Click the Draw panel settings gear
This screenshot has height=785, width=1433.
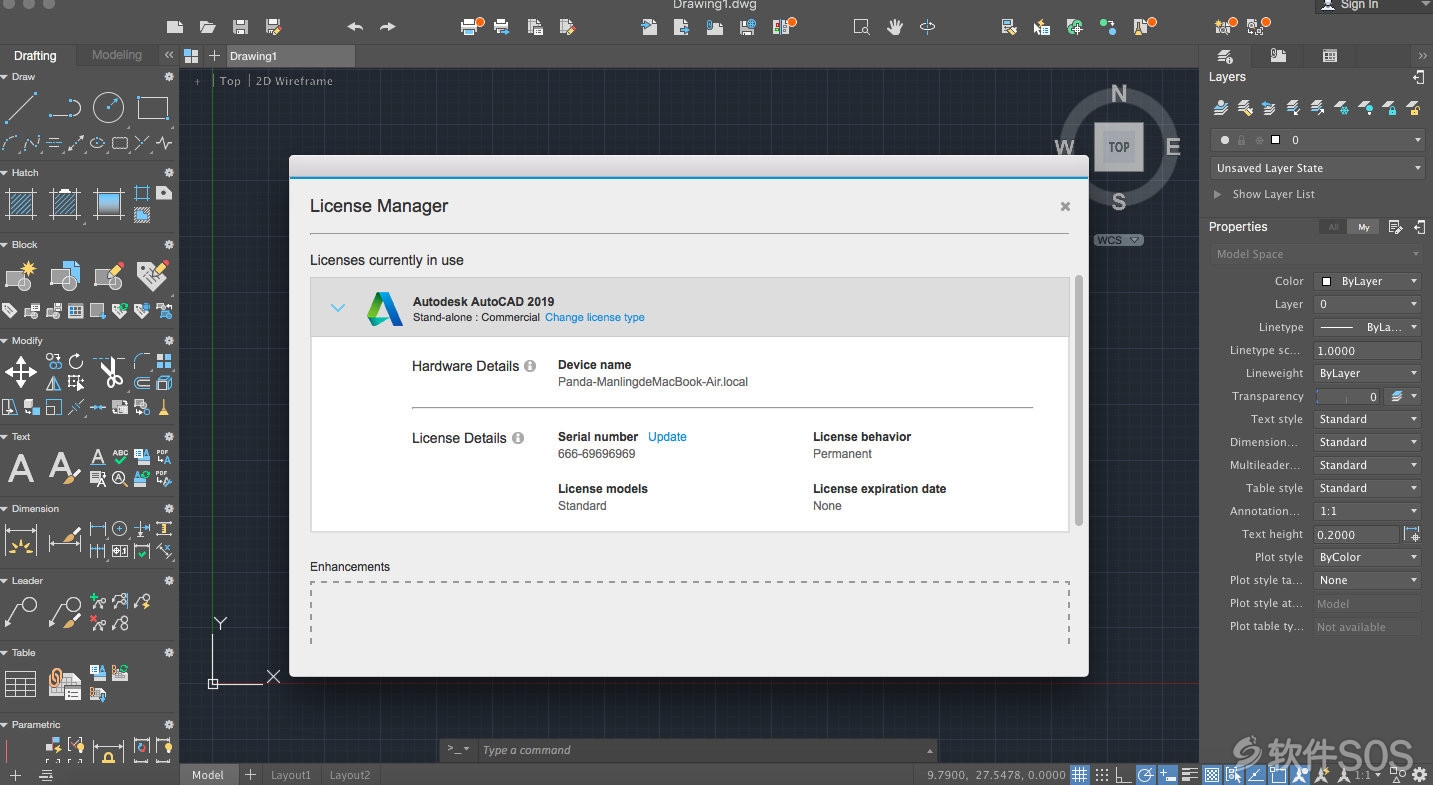coord(169,77)
